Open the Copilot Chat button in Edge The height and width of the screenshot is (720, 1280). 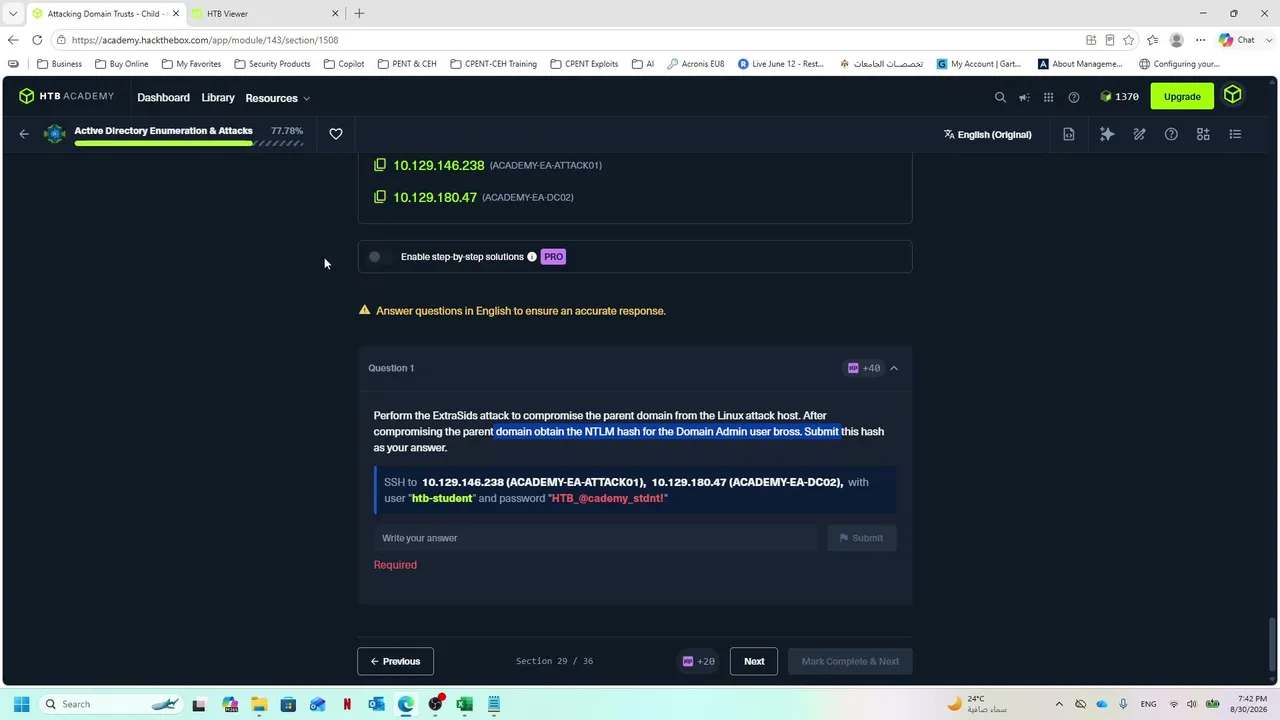tap(1237, 40)
